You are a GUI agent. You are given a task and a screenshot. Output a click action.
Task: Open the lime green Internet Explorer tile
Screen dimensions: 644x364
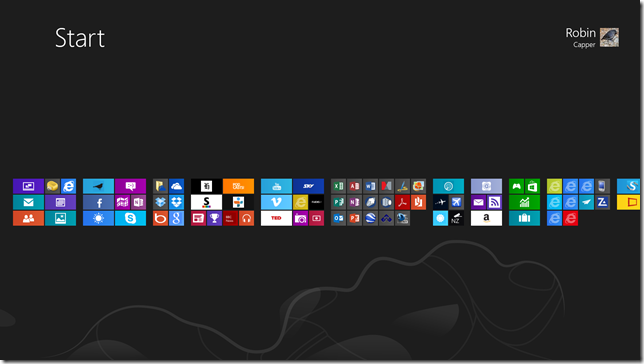point(554,186)
